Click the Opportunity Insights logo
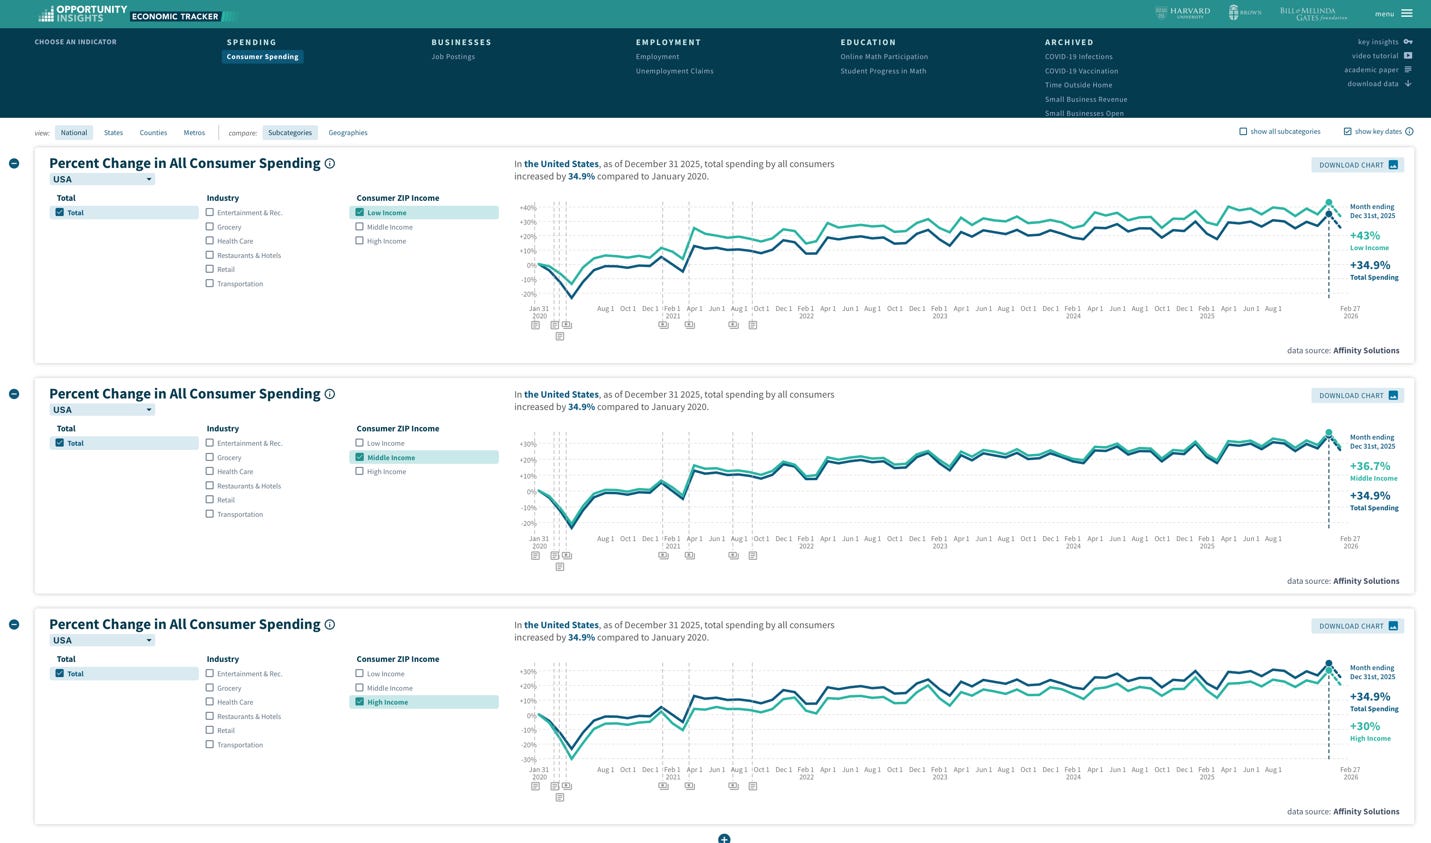Image resolution: width=1431 pixels, height=843 pixels. pyautogui.click(x=83, y=14)
